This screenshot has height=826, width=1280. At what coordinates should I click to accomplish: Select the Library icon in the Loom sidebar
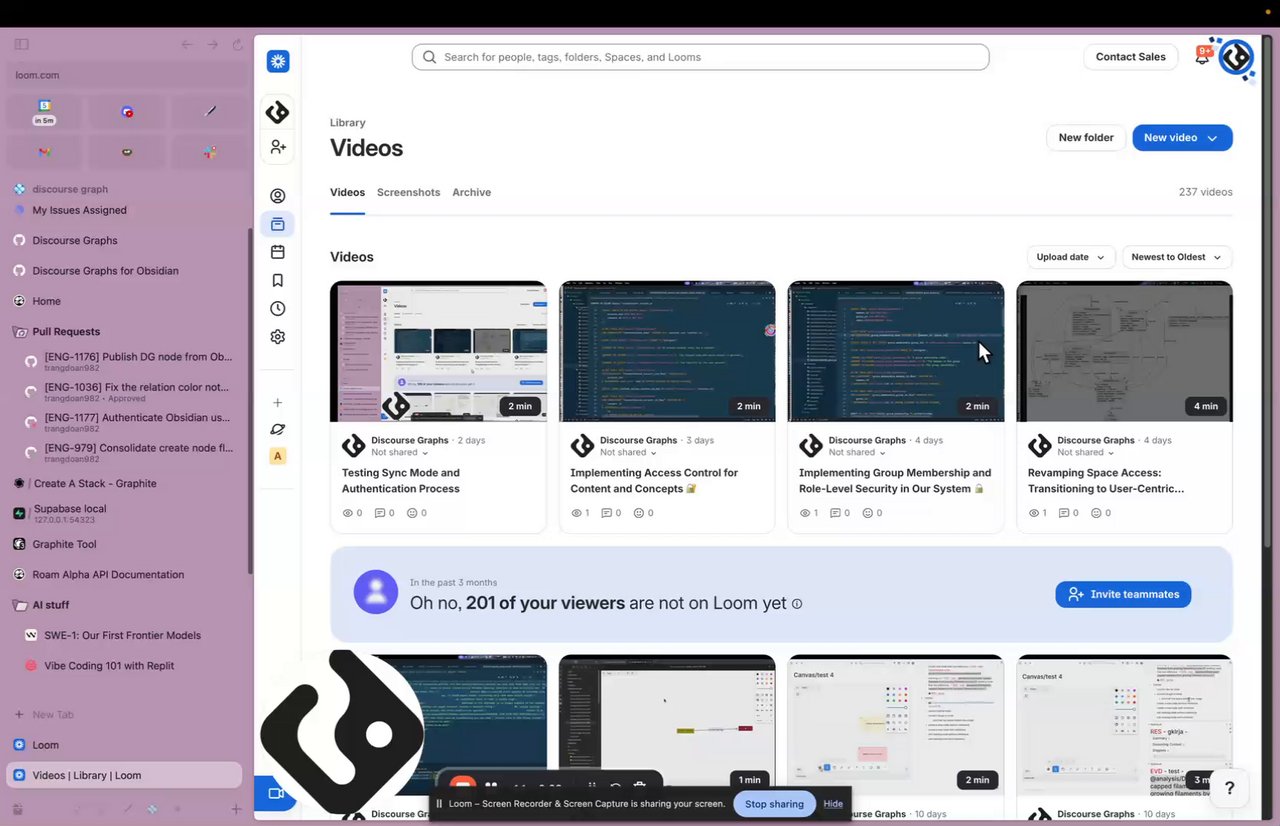pyautogui.click(x=278, y=224)
